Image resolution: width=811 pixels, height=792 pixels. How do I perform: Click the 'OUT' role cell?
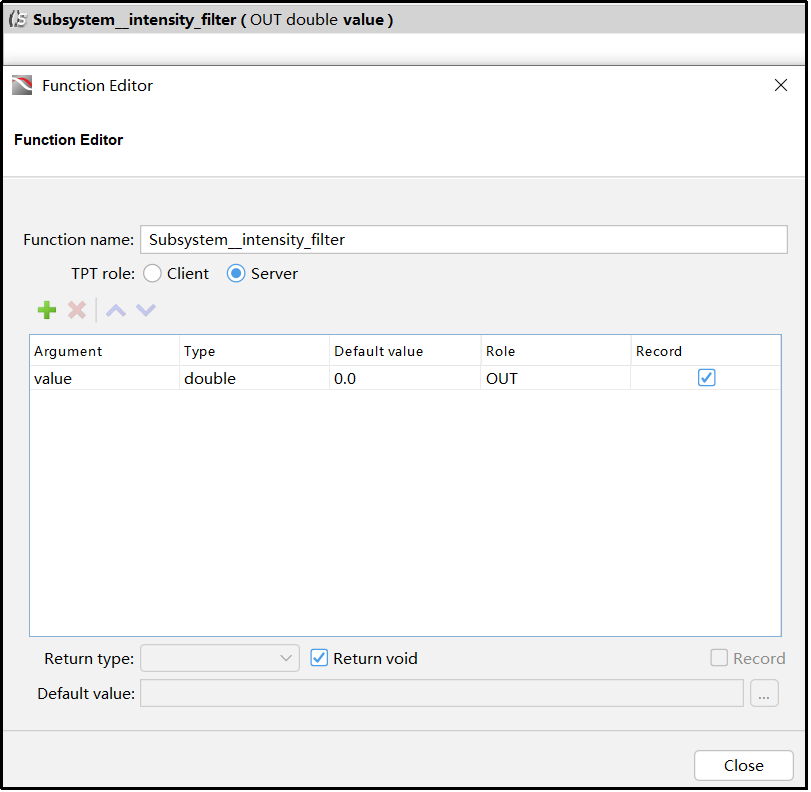(556, 379)
